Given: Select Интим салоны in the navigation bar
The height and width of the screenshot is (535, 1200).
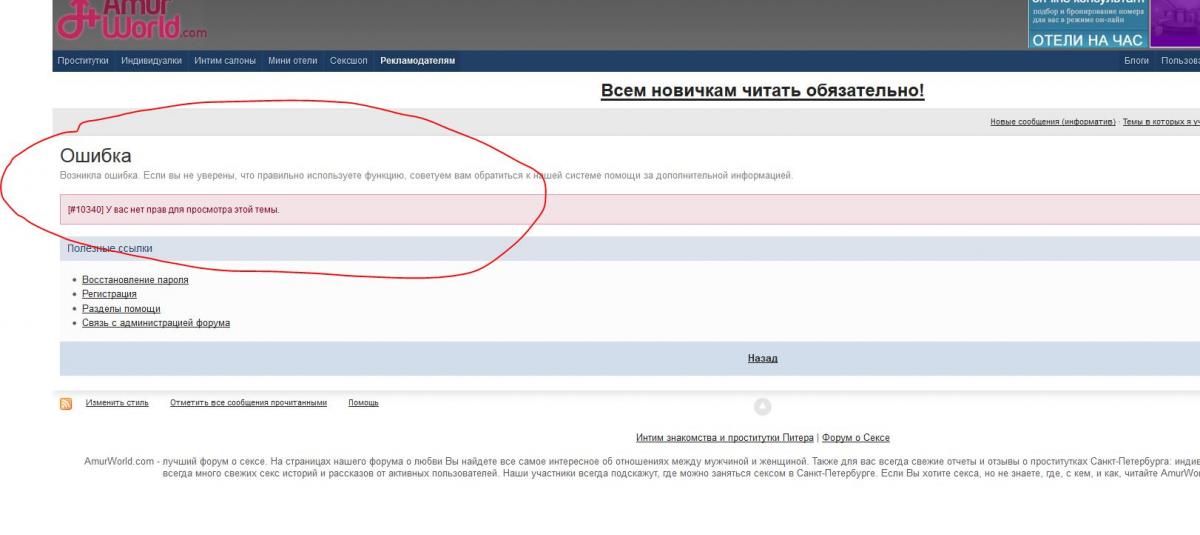Looking at the screenshot, I should coord(225,61).
